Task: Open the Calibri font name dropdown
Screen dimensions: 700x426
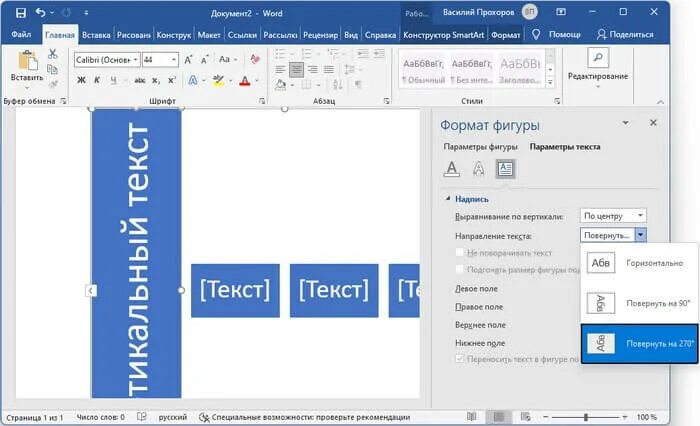Action: (x=135, y=59)
